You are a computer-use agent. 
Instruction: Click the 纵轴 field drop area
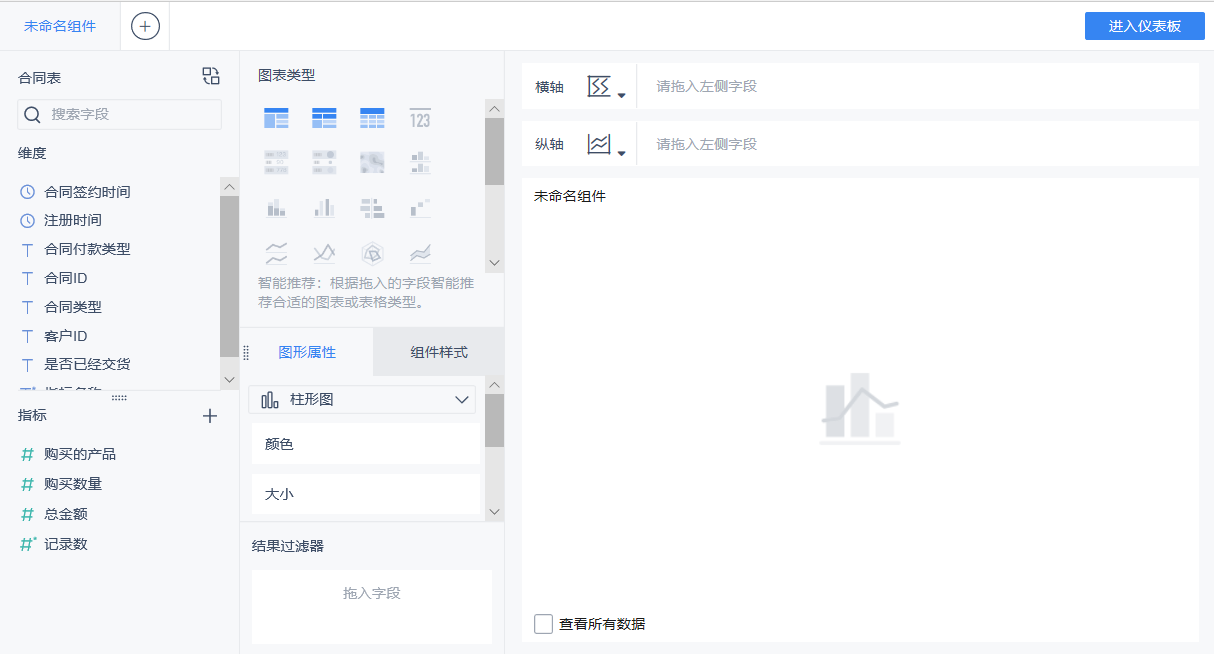917,144
